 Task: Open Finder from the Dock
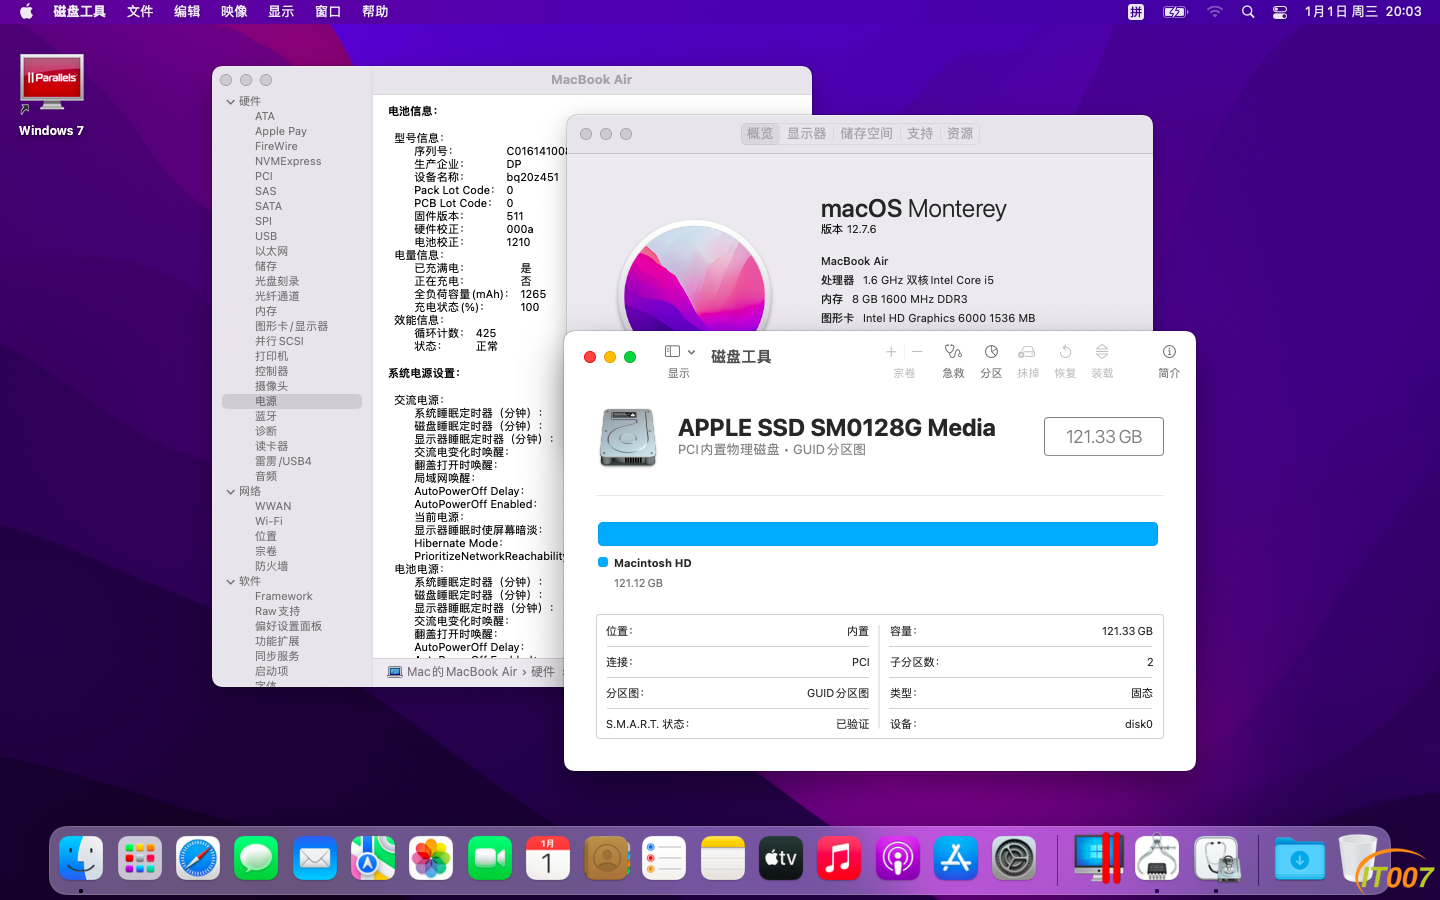click(81, 858)
